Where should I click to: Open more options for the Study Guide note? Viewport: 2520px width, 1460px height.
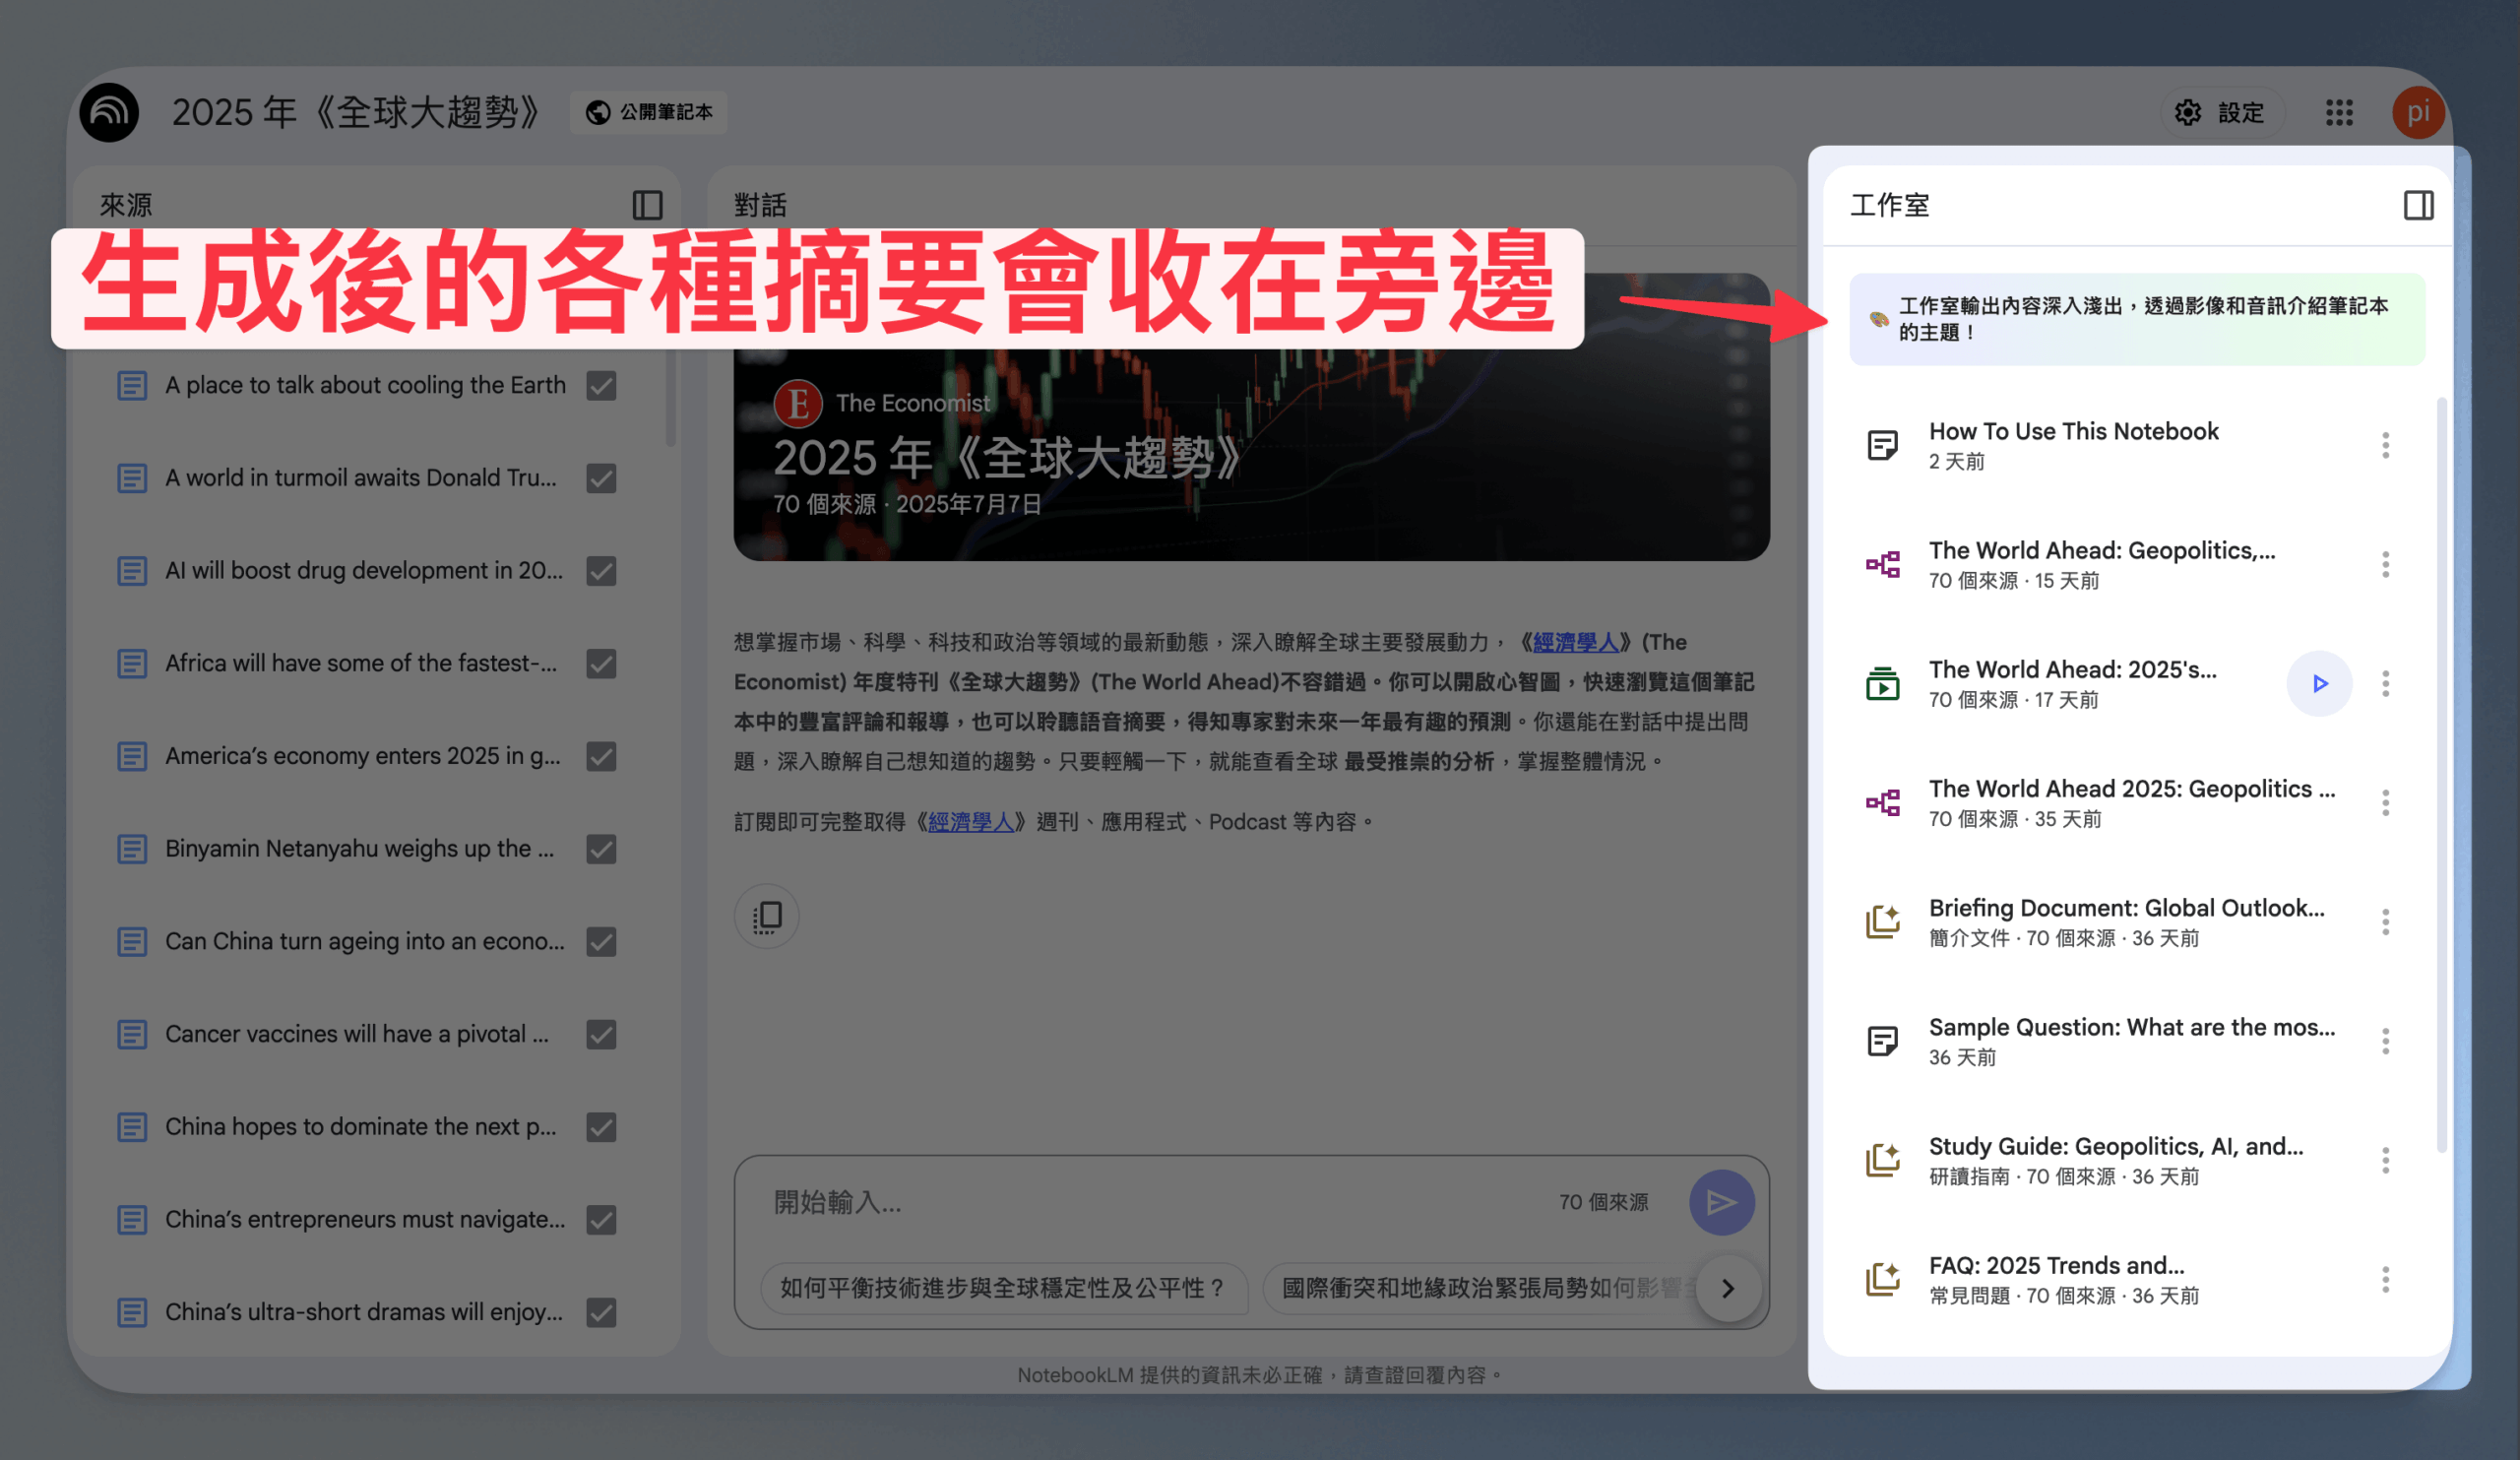(x=2385, y=1161)
